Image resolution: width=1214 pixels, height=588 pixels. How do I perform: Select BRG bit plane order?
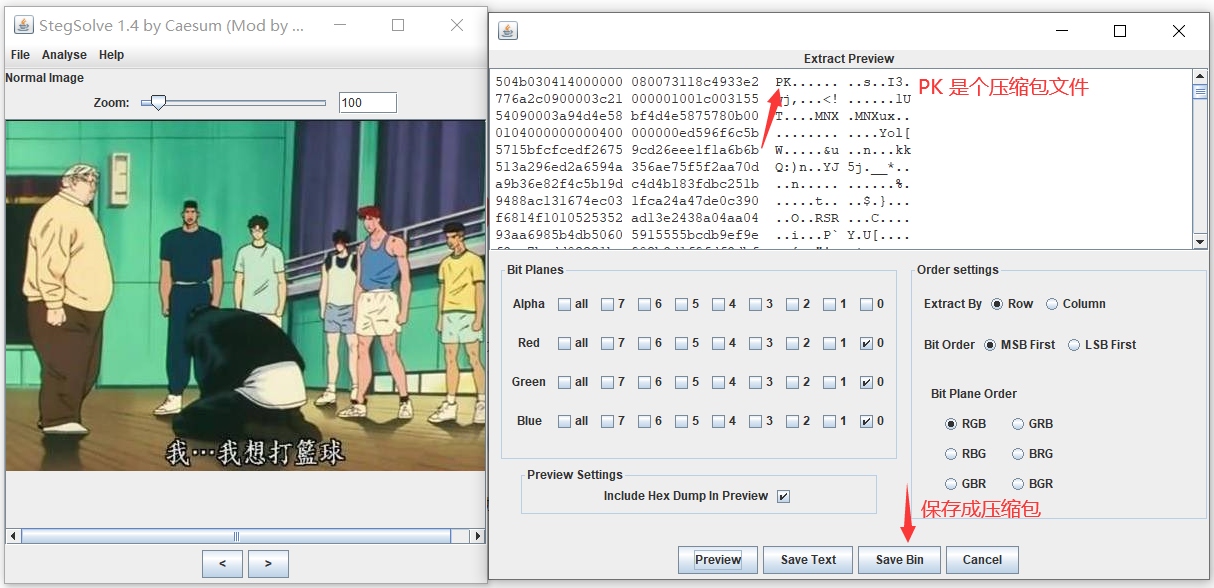[x=1018, y=454]
